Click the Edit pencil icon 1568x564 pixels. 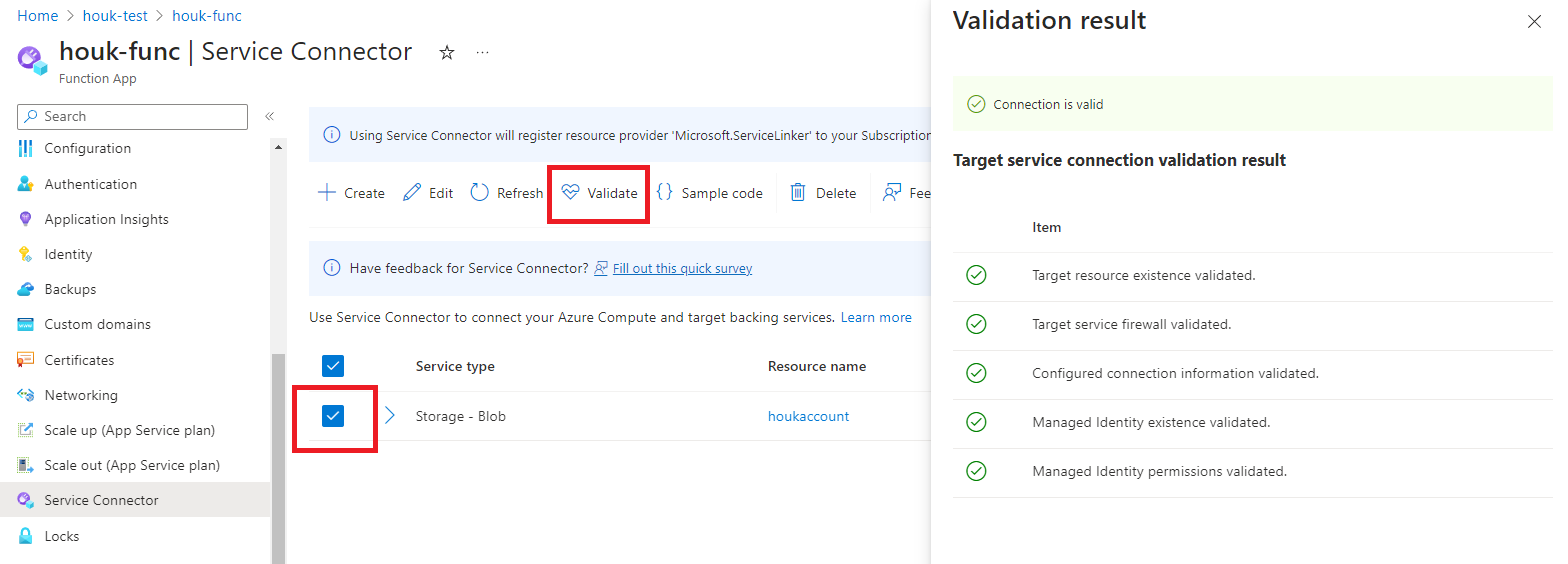(x=412, y=193)
